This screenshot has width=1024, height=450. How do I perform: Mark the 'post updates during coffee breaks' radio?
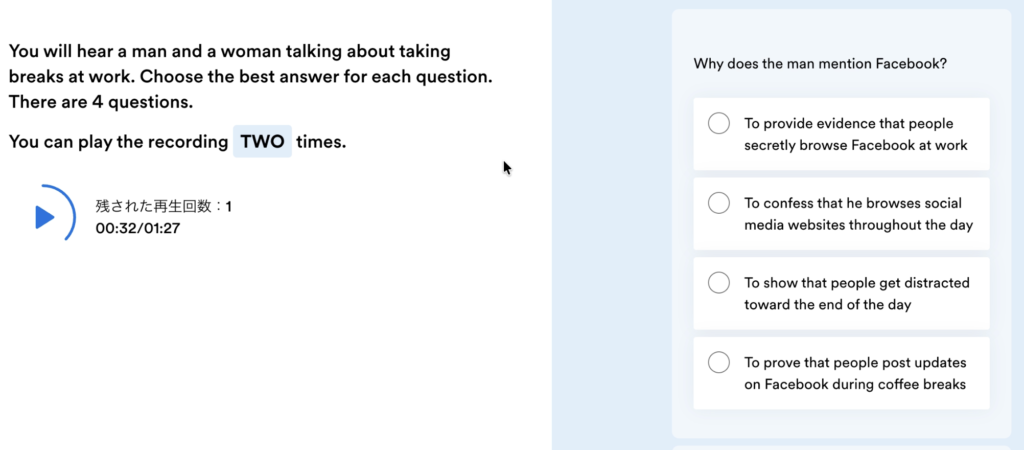tap(718, 362)
